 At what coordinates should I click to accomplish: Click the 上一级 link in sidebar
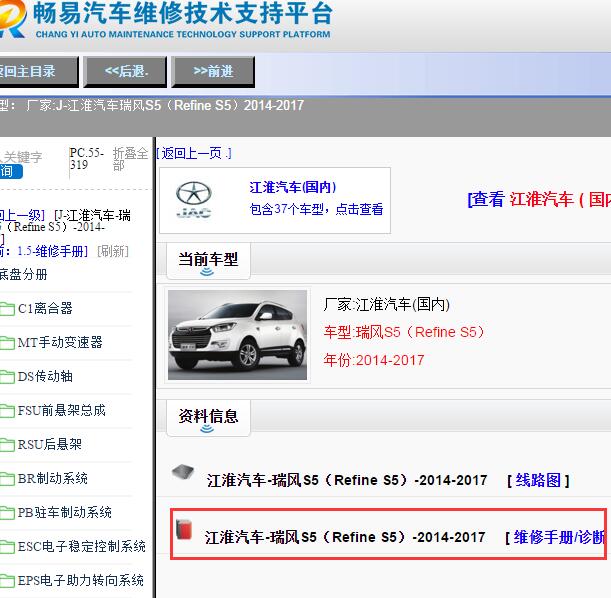coord(22,215)
